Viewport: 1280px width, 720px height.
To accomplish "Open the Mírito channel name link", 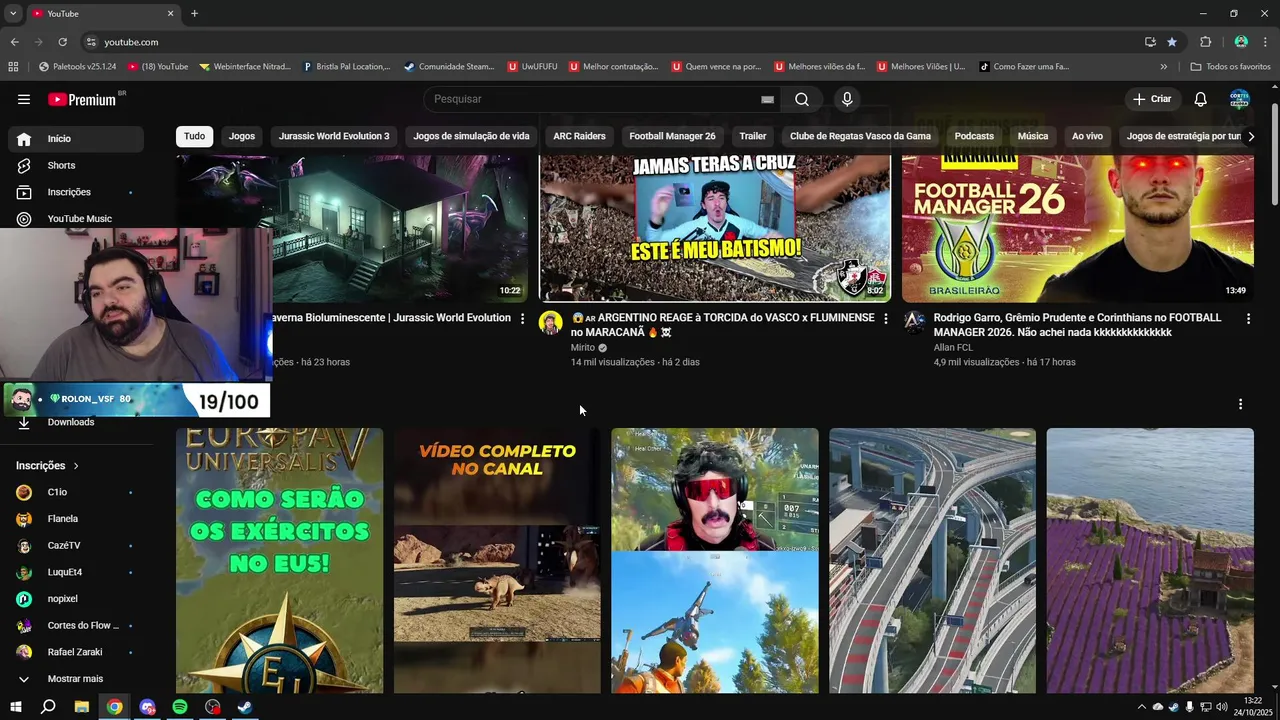I will tap(583, 348).
